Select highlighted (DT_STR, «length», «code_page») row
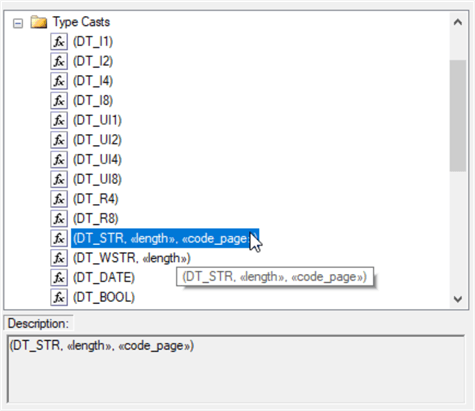 click(165, 238)
